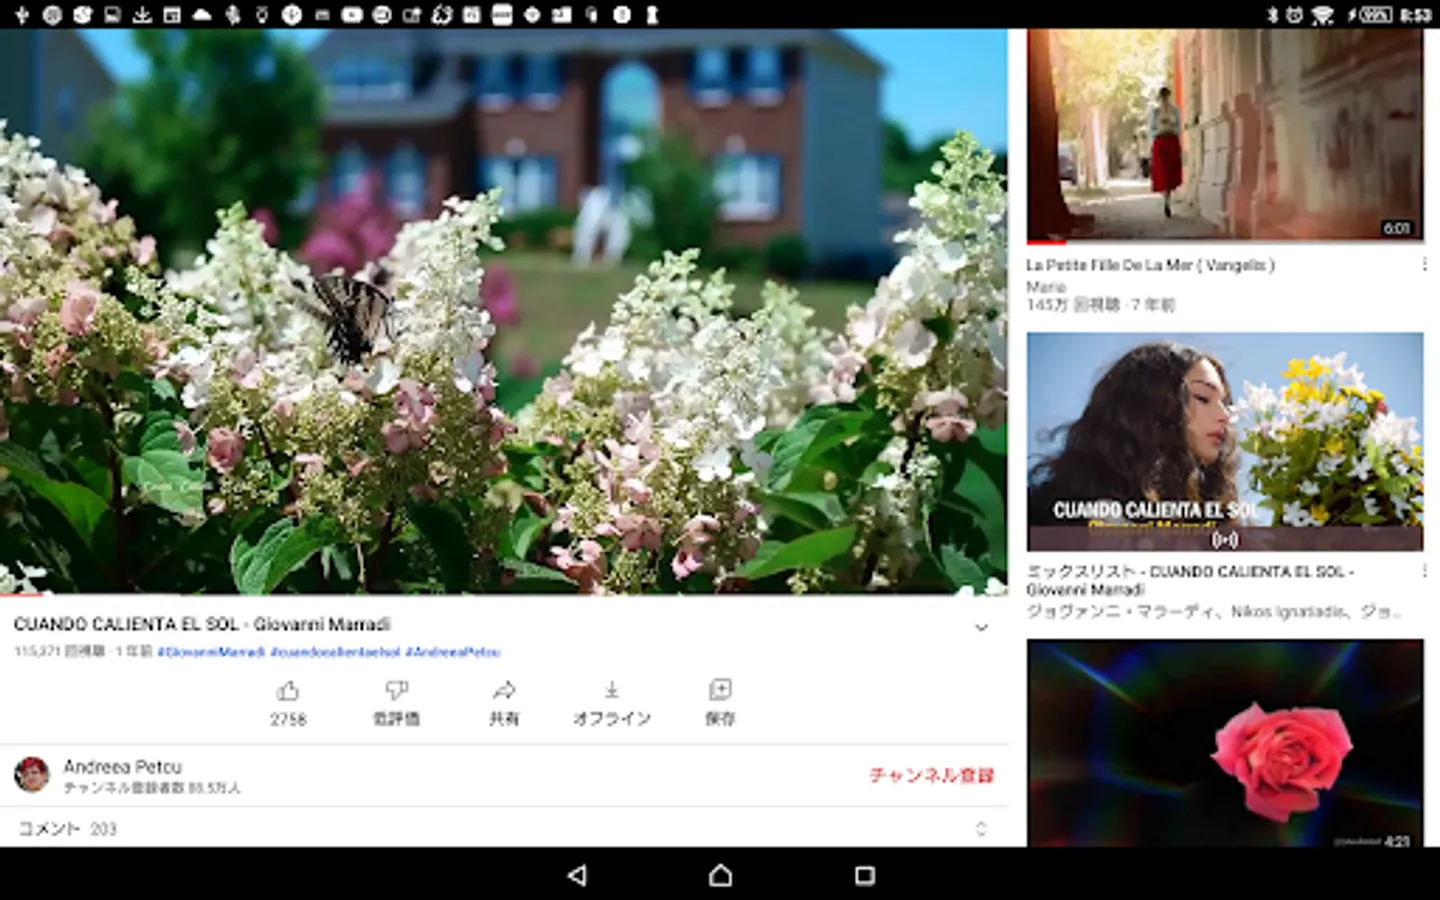Open options menu for La Petite Fille De La Mer
This screenshot has width=1440, height=900.
click(x=1424, y=265)
